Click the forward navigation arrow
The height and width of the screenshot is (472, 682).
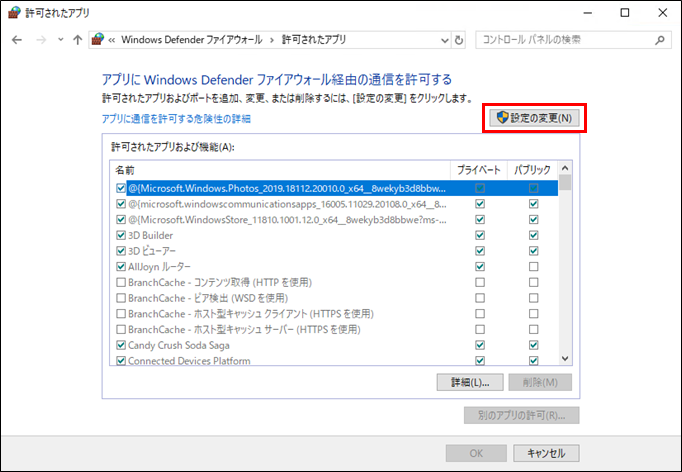pos(41,40)
